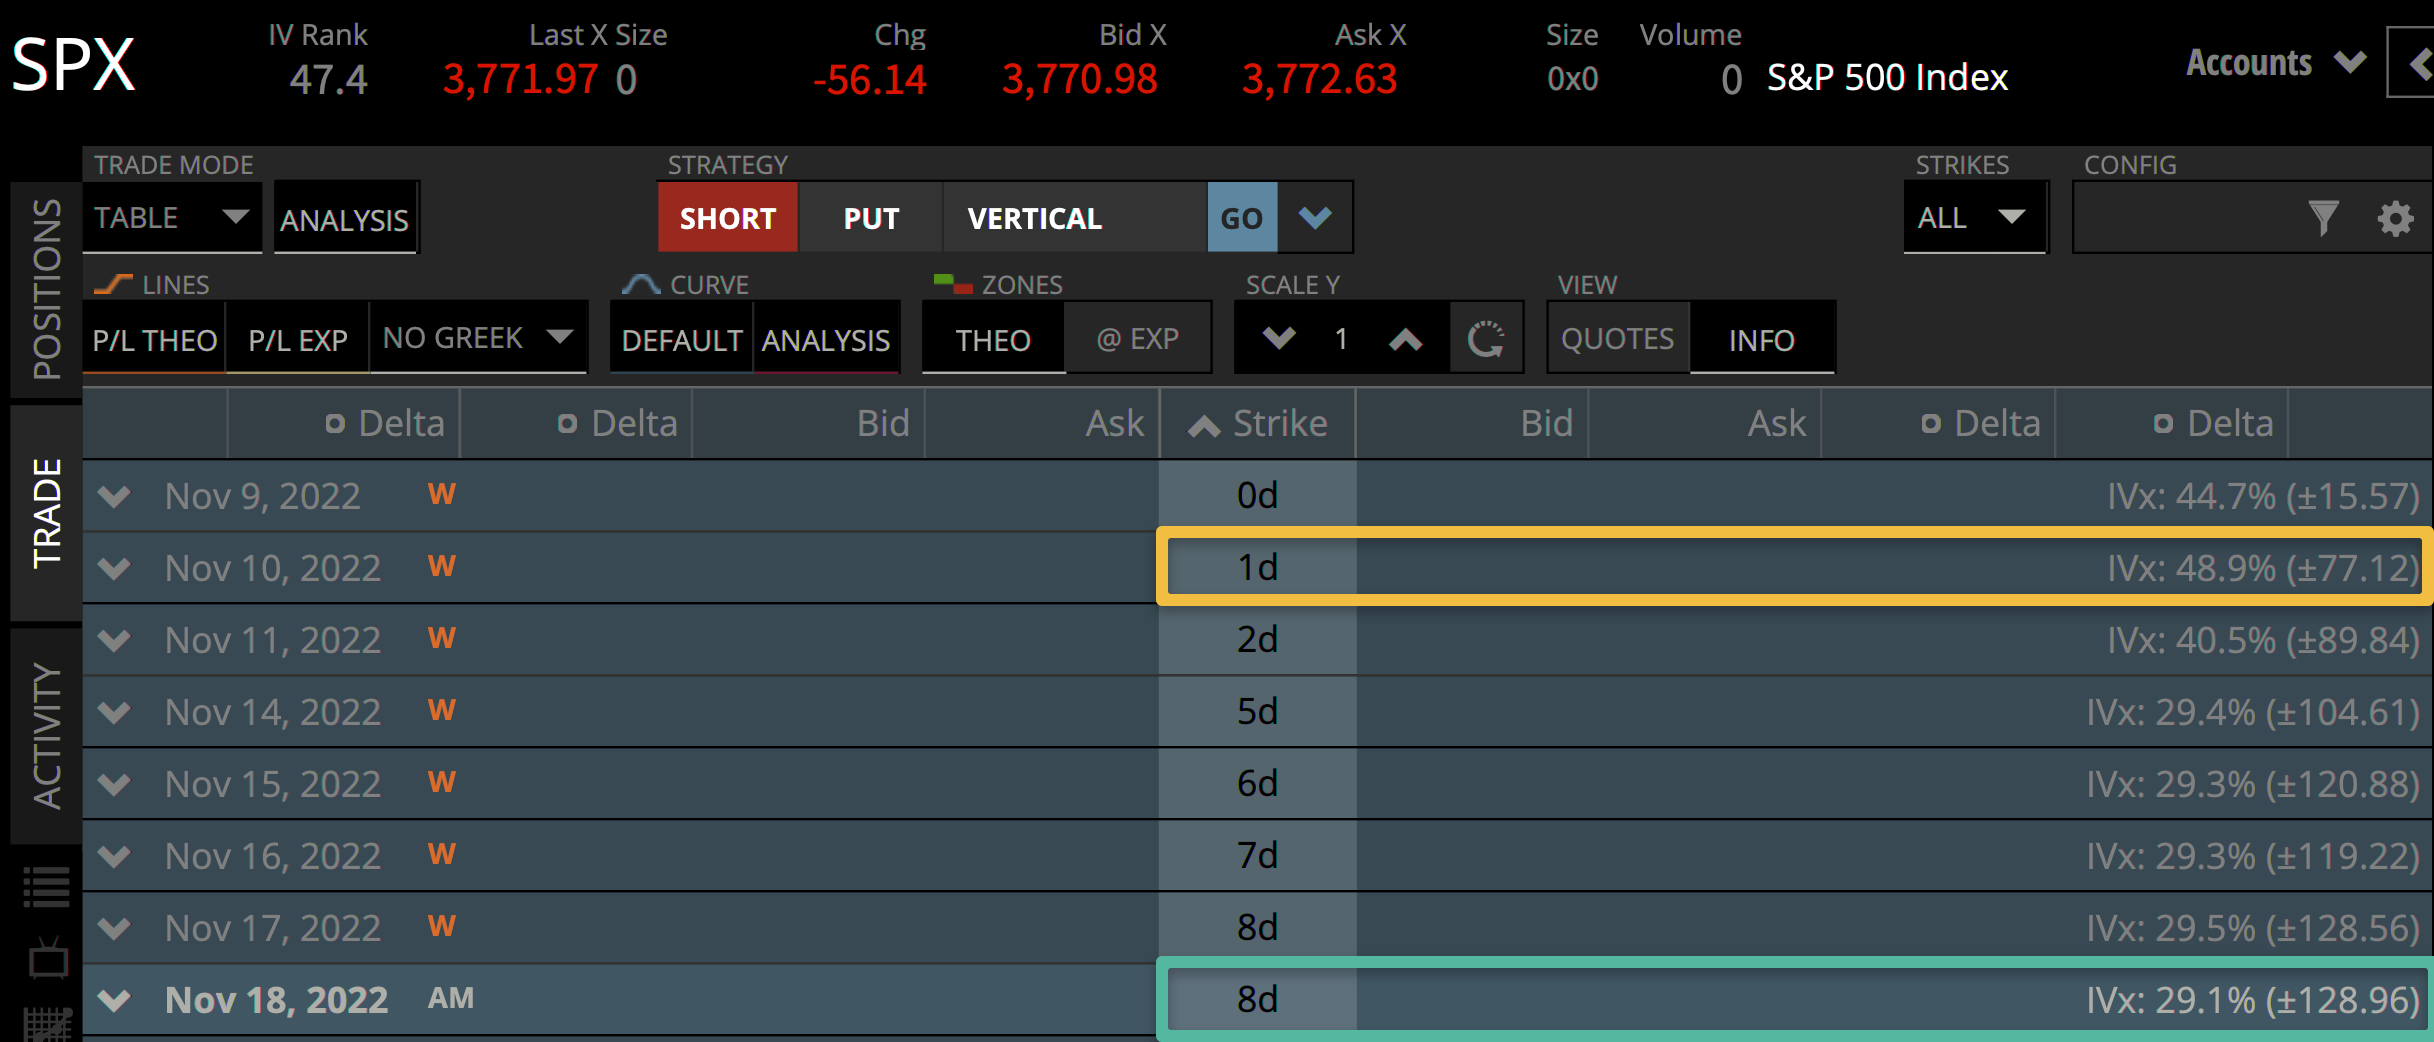Open the CONFIG settings gear
The width and height of the screenshot is (2434, 1042).
pos(2395,218)
